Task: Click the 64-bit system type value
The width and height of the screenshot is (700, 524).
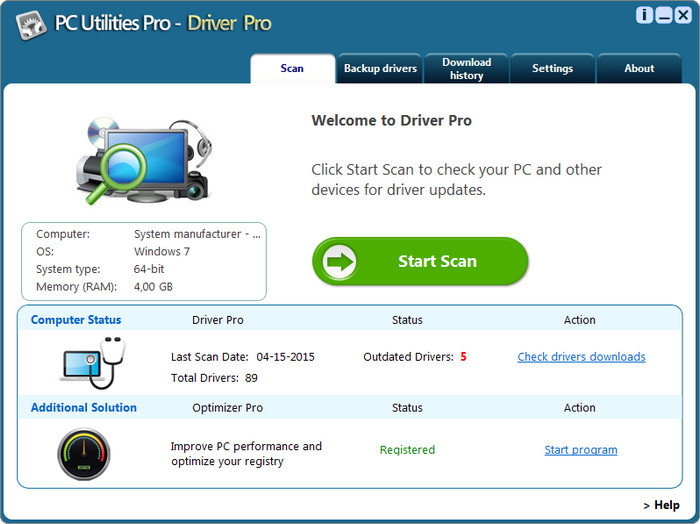Action: [x=149, y=269]
